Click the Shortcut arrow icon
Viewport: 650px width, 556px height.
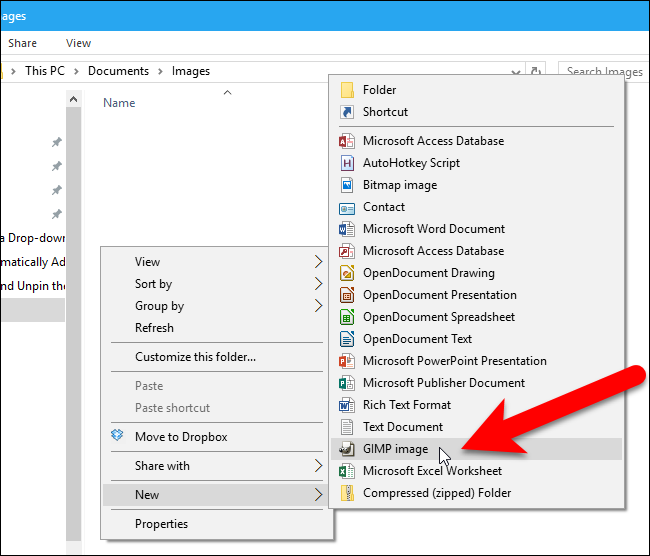pos(347,112)
